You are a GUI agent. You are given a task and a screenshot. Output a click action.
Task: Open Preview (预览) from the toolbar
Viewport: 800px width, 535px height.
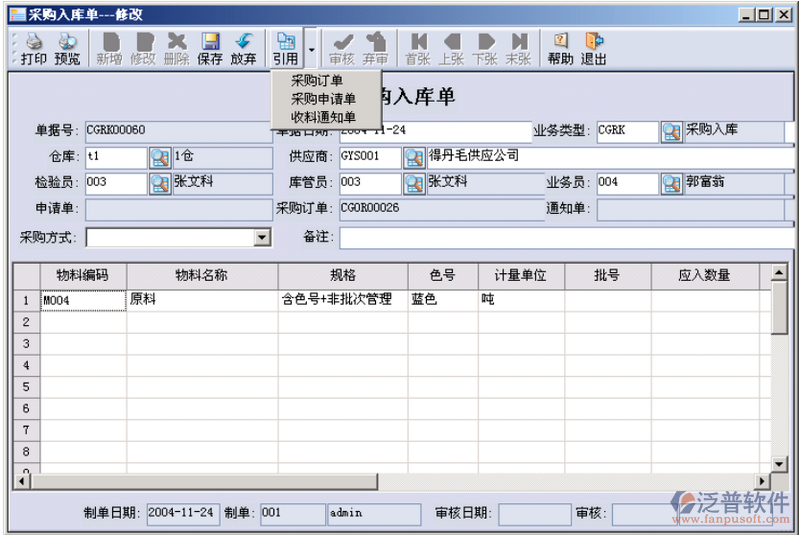(68, 48)
